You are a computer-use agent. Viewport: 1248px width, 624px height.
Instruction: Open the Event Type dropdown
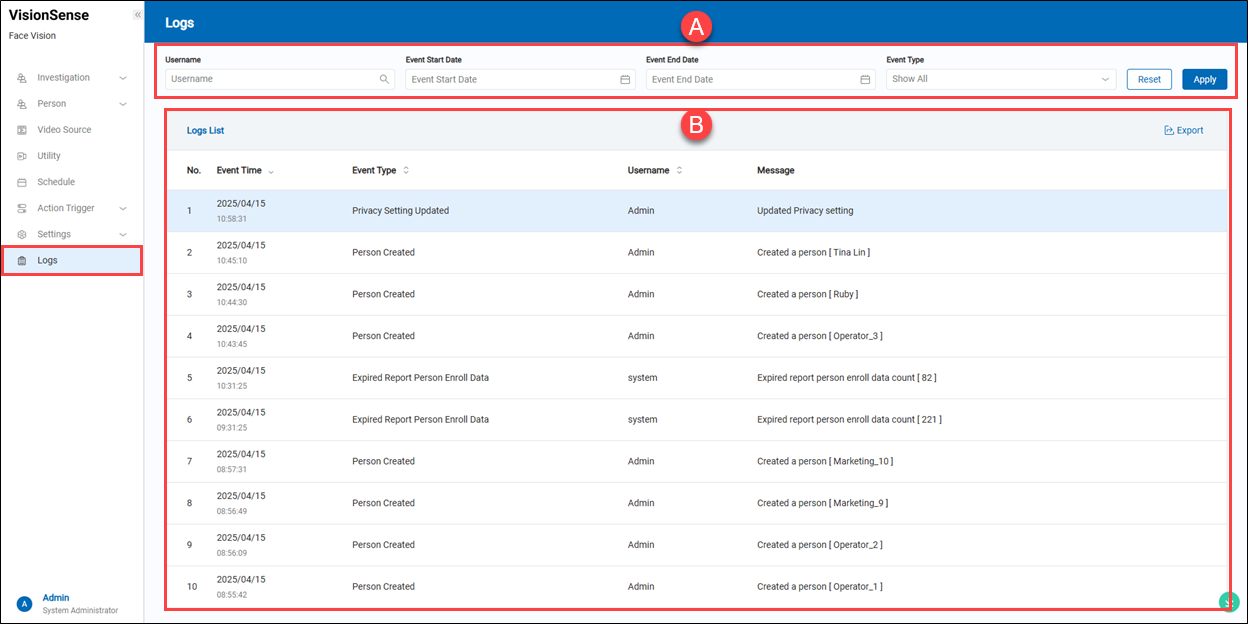coord(1000,79)
